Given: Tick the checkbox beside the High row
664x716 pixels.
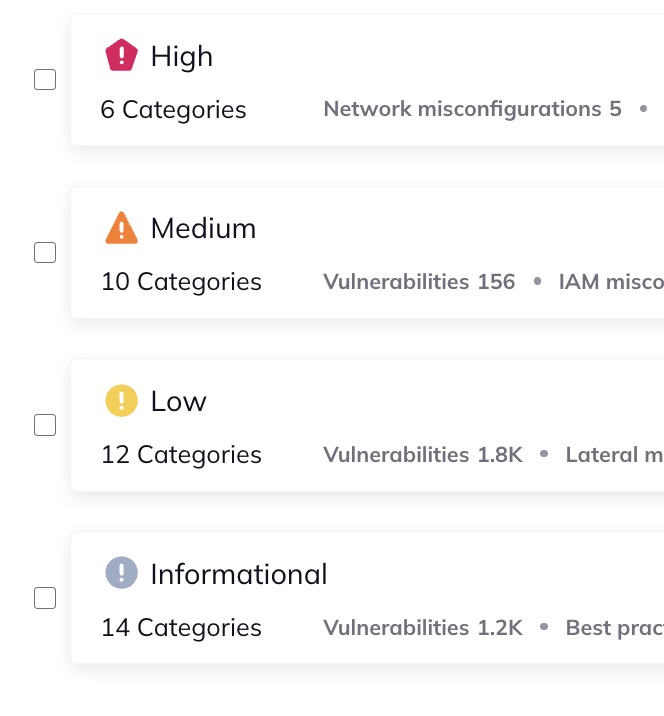Looking at the screenshot, I should pos(45,80).
